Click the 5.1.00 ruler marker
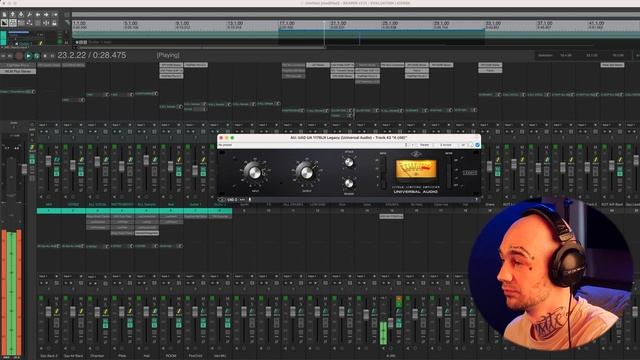640x360 pixels. (x=131, y=23)
